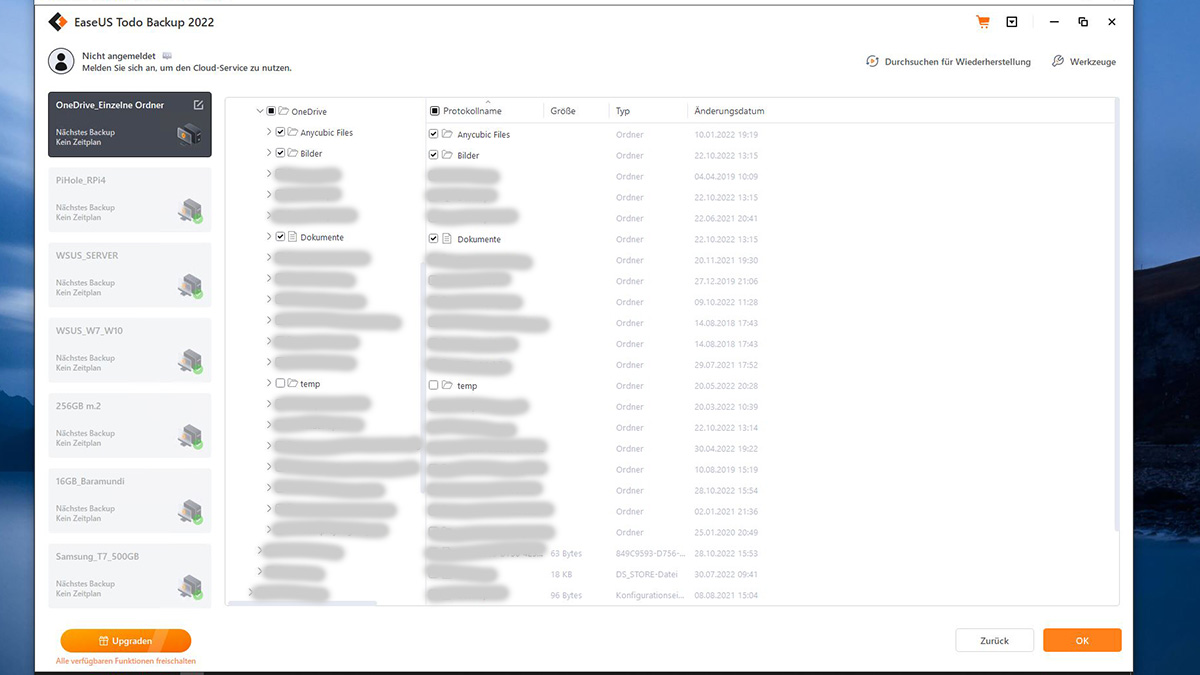
Task: Collapse the OneDrive tree node
Action: pos(260,111)
